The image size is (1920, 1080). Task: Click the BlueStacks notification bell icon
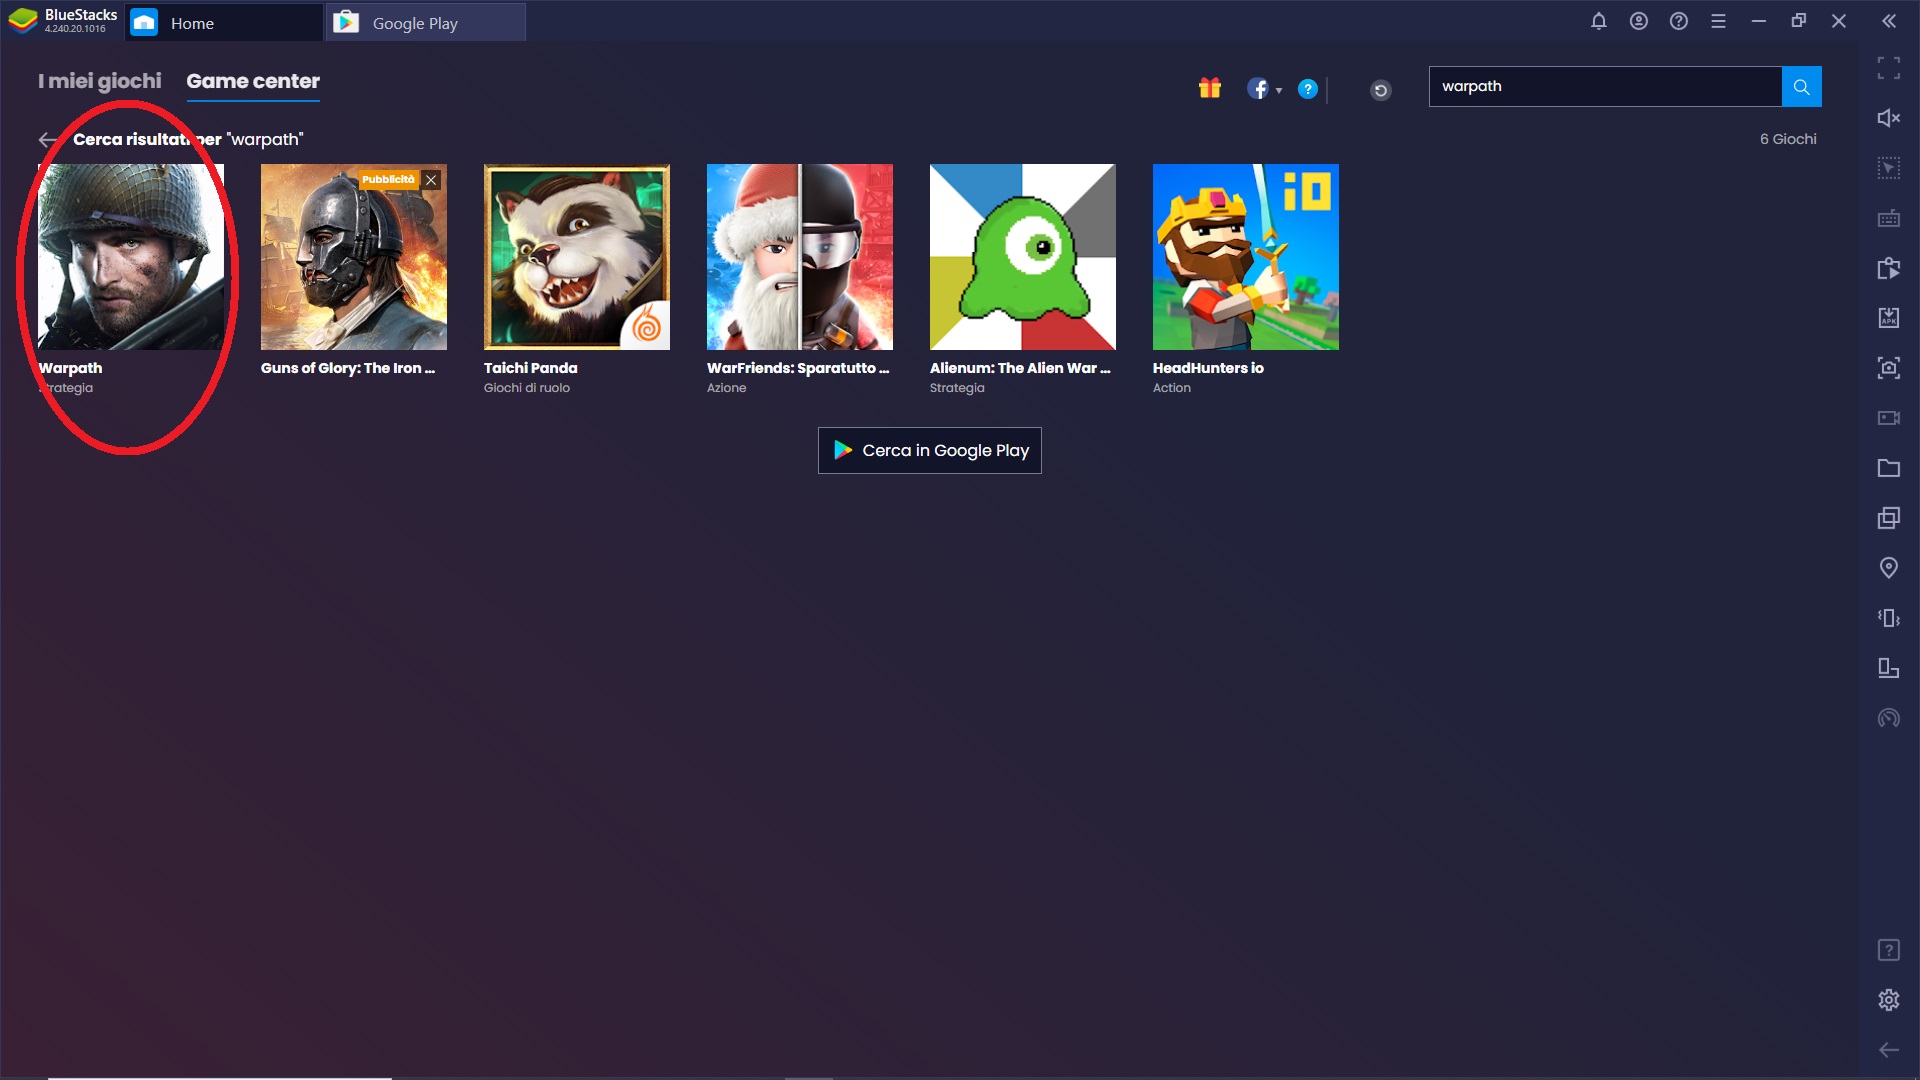1600,21
